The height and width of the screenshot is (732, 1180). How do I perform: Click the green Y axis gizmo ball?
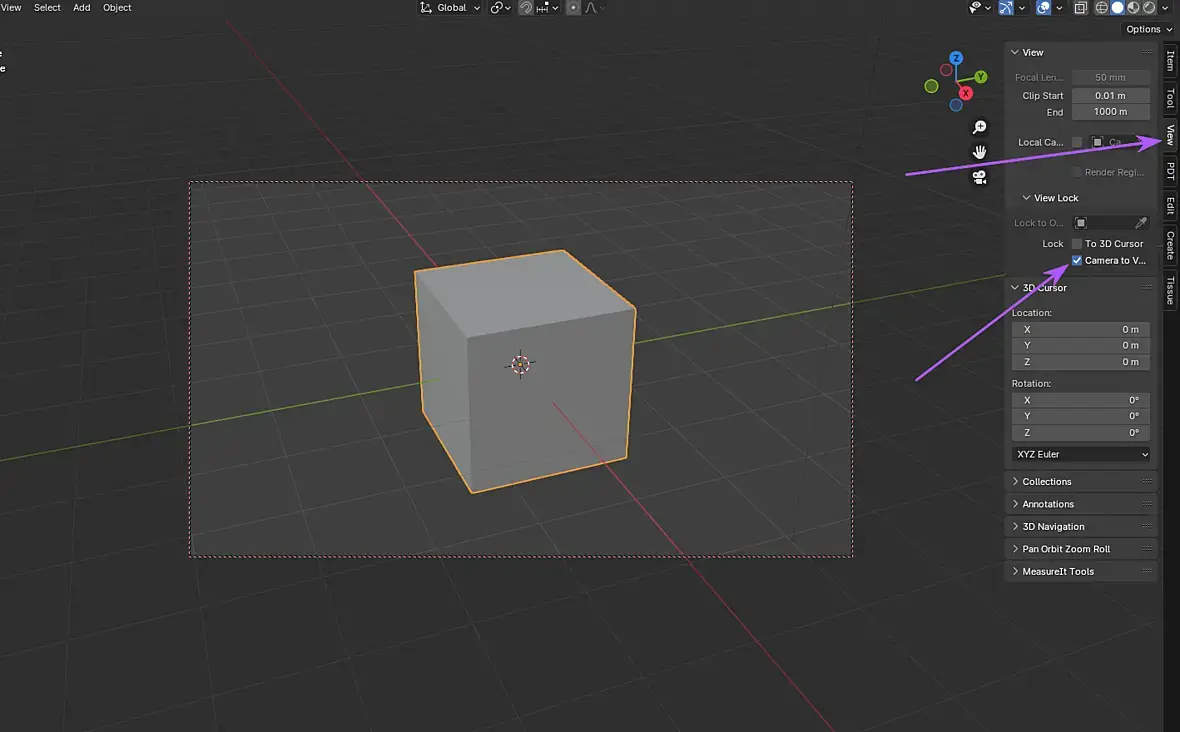(x=981, y=77)
